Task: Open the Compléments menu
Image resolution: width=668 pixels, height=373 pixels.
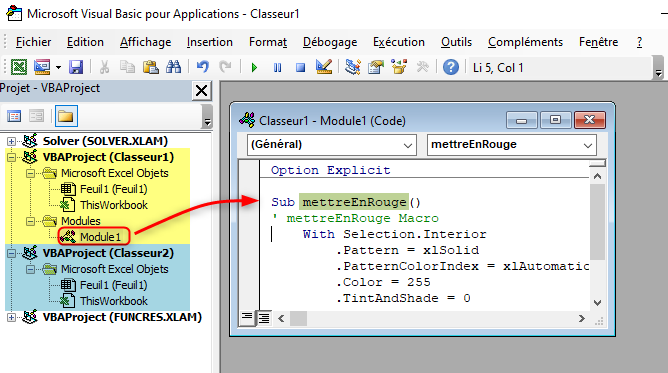Action: click(525, 42)
